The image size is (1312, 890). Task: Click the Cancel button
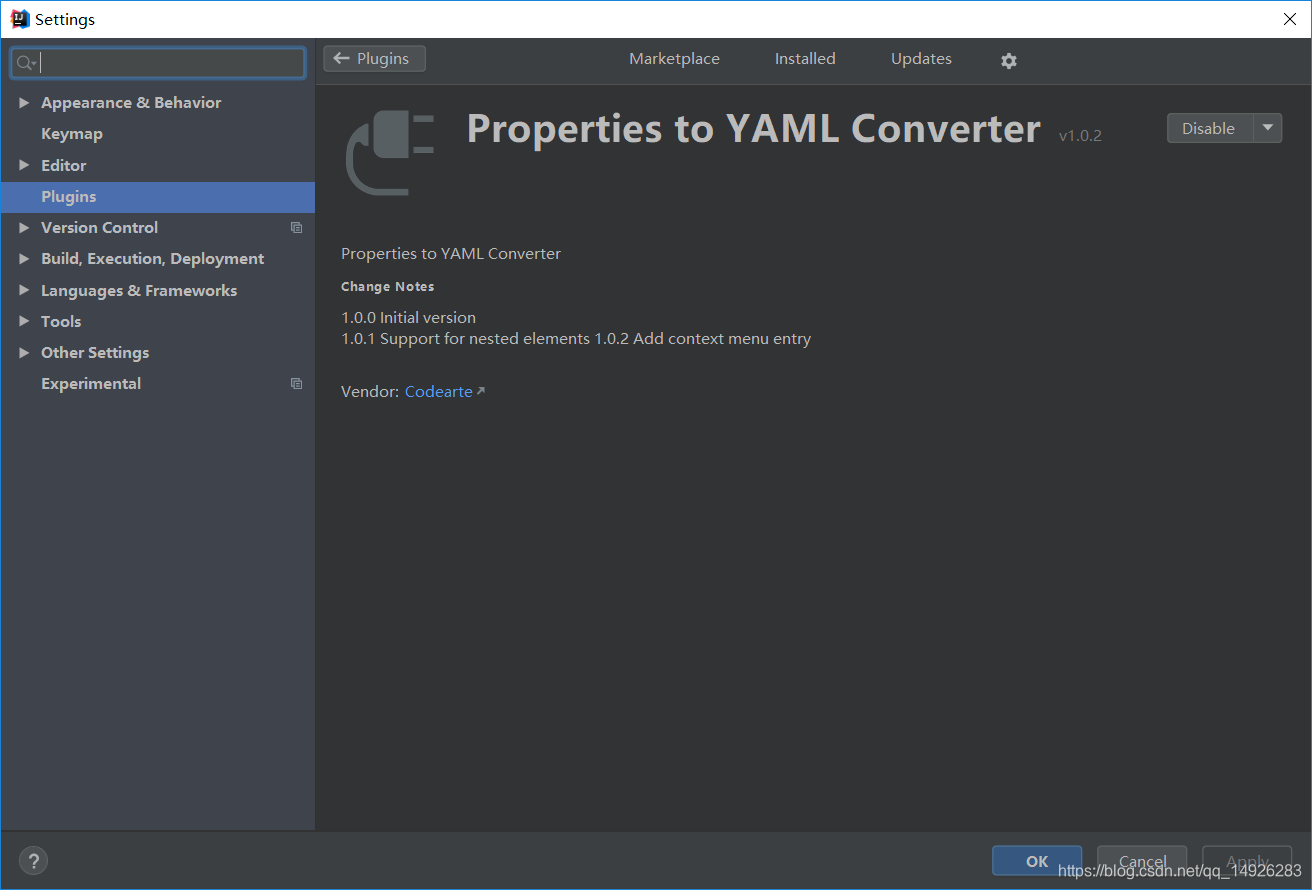(1142, 861)
